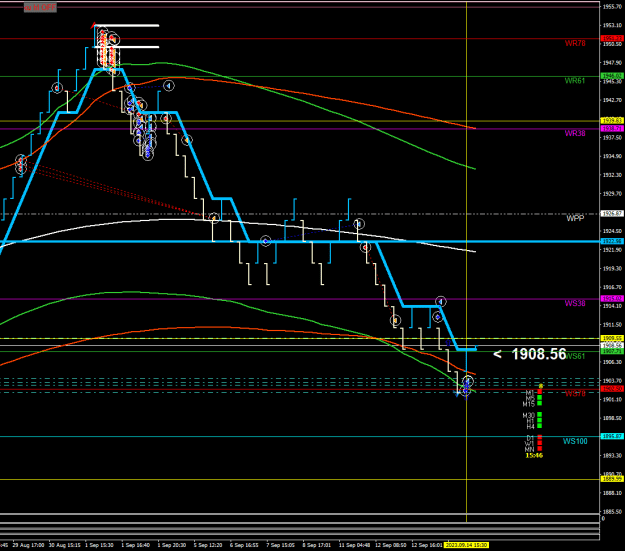Viewport: 625px width, 551px height.
Task: Click the 1885.50 price scale label
Action: [x=613, y=512]
